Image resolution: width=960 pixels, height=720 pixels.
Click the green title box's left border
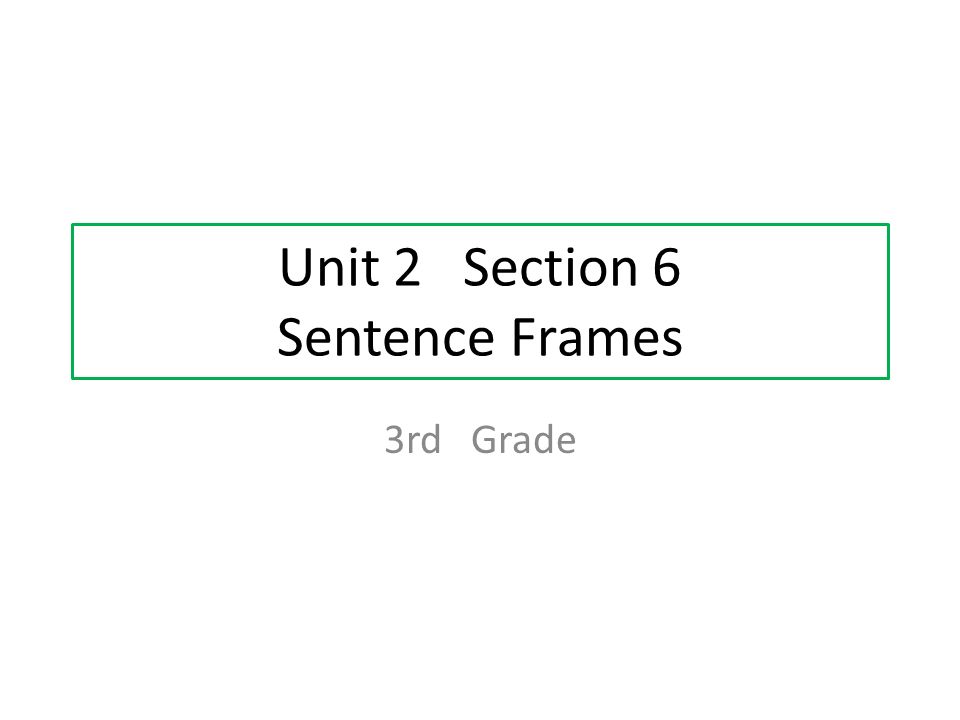(73, 301)
